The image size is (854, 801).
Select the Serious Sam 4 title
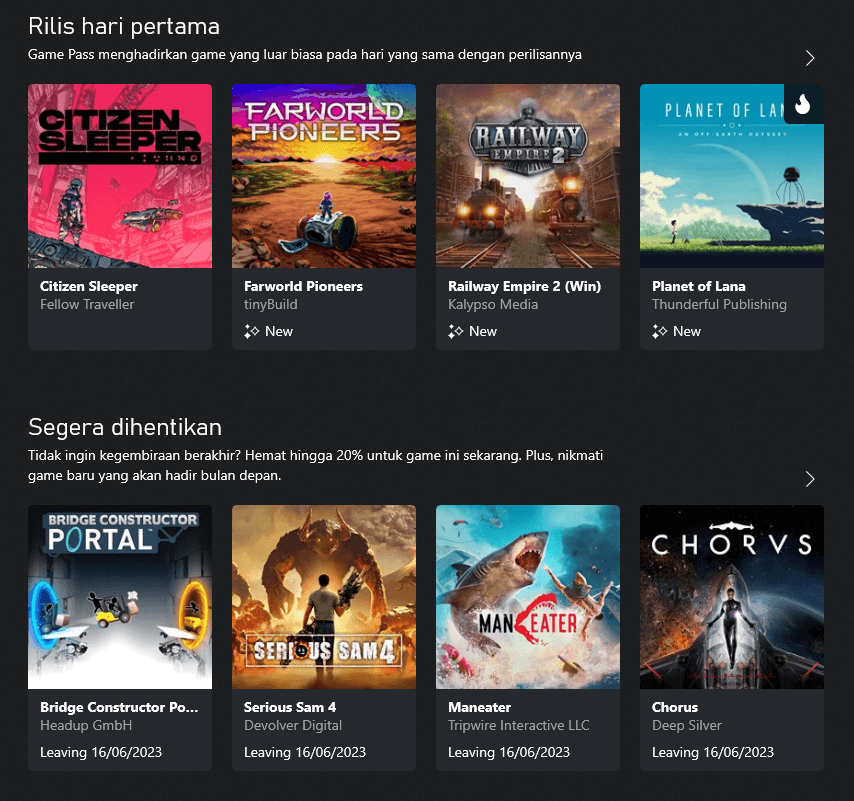click(290, 707)
